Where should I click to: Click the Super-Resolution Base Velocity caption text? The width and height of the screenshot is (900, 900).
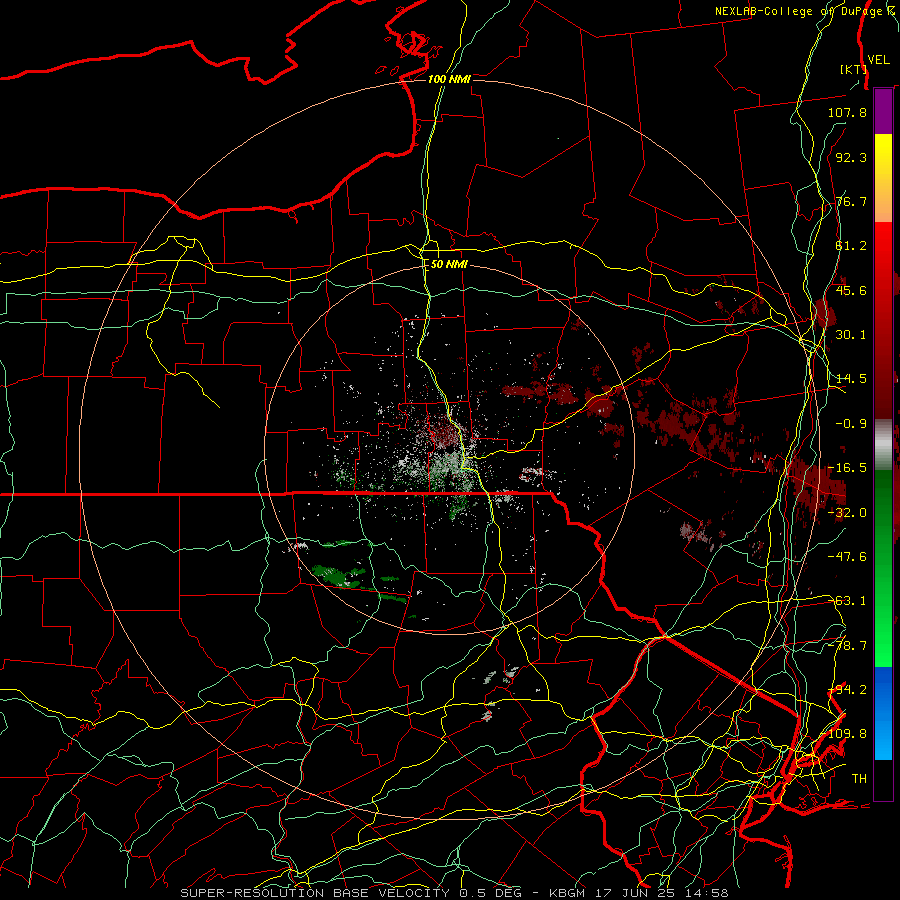[x=454, y=893]
